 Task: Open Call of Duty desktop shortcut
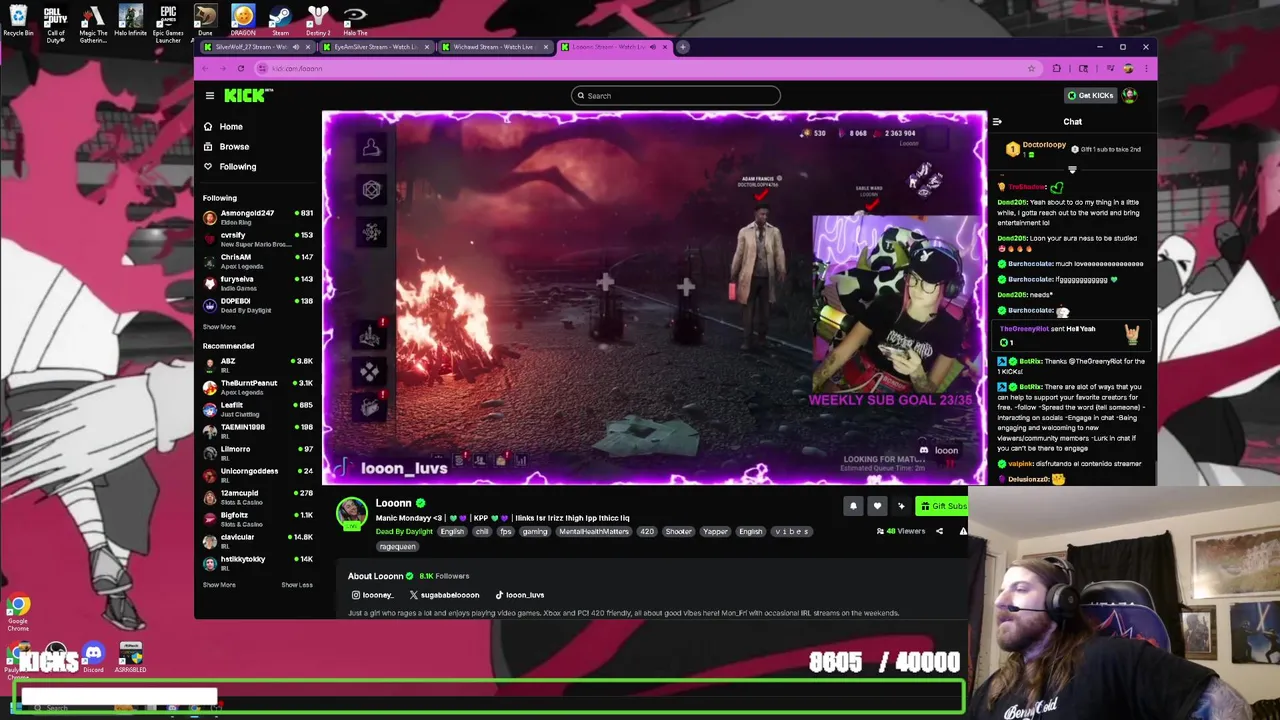[x=56, y=23]
